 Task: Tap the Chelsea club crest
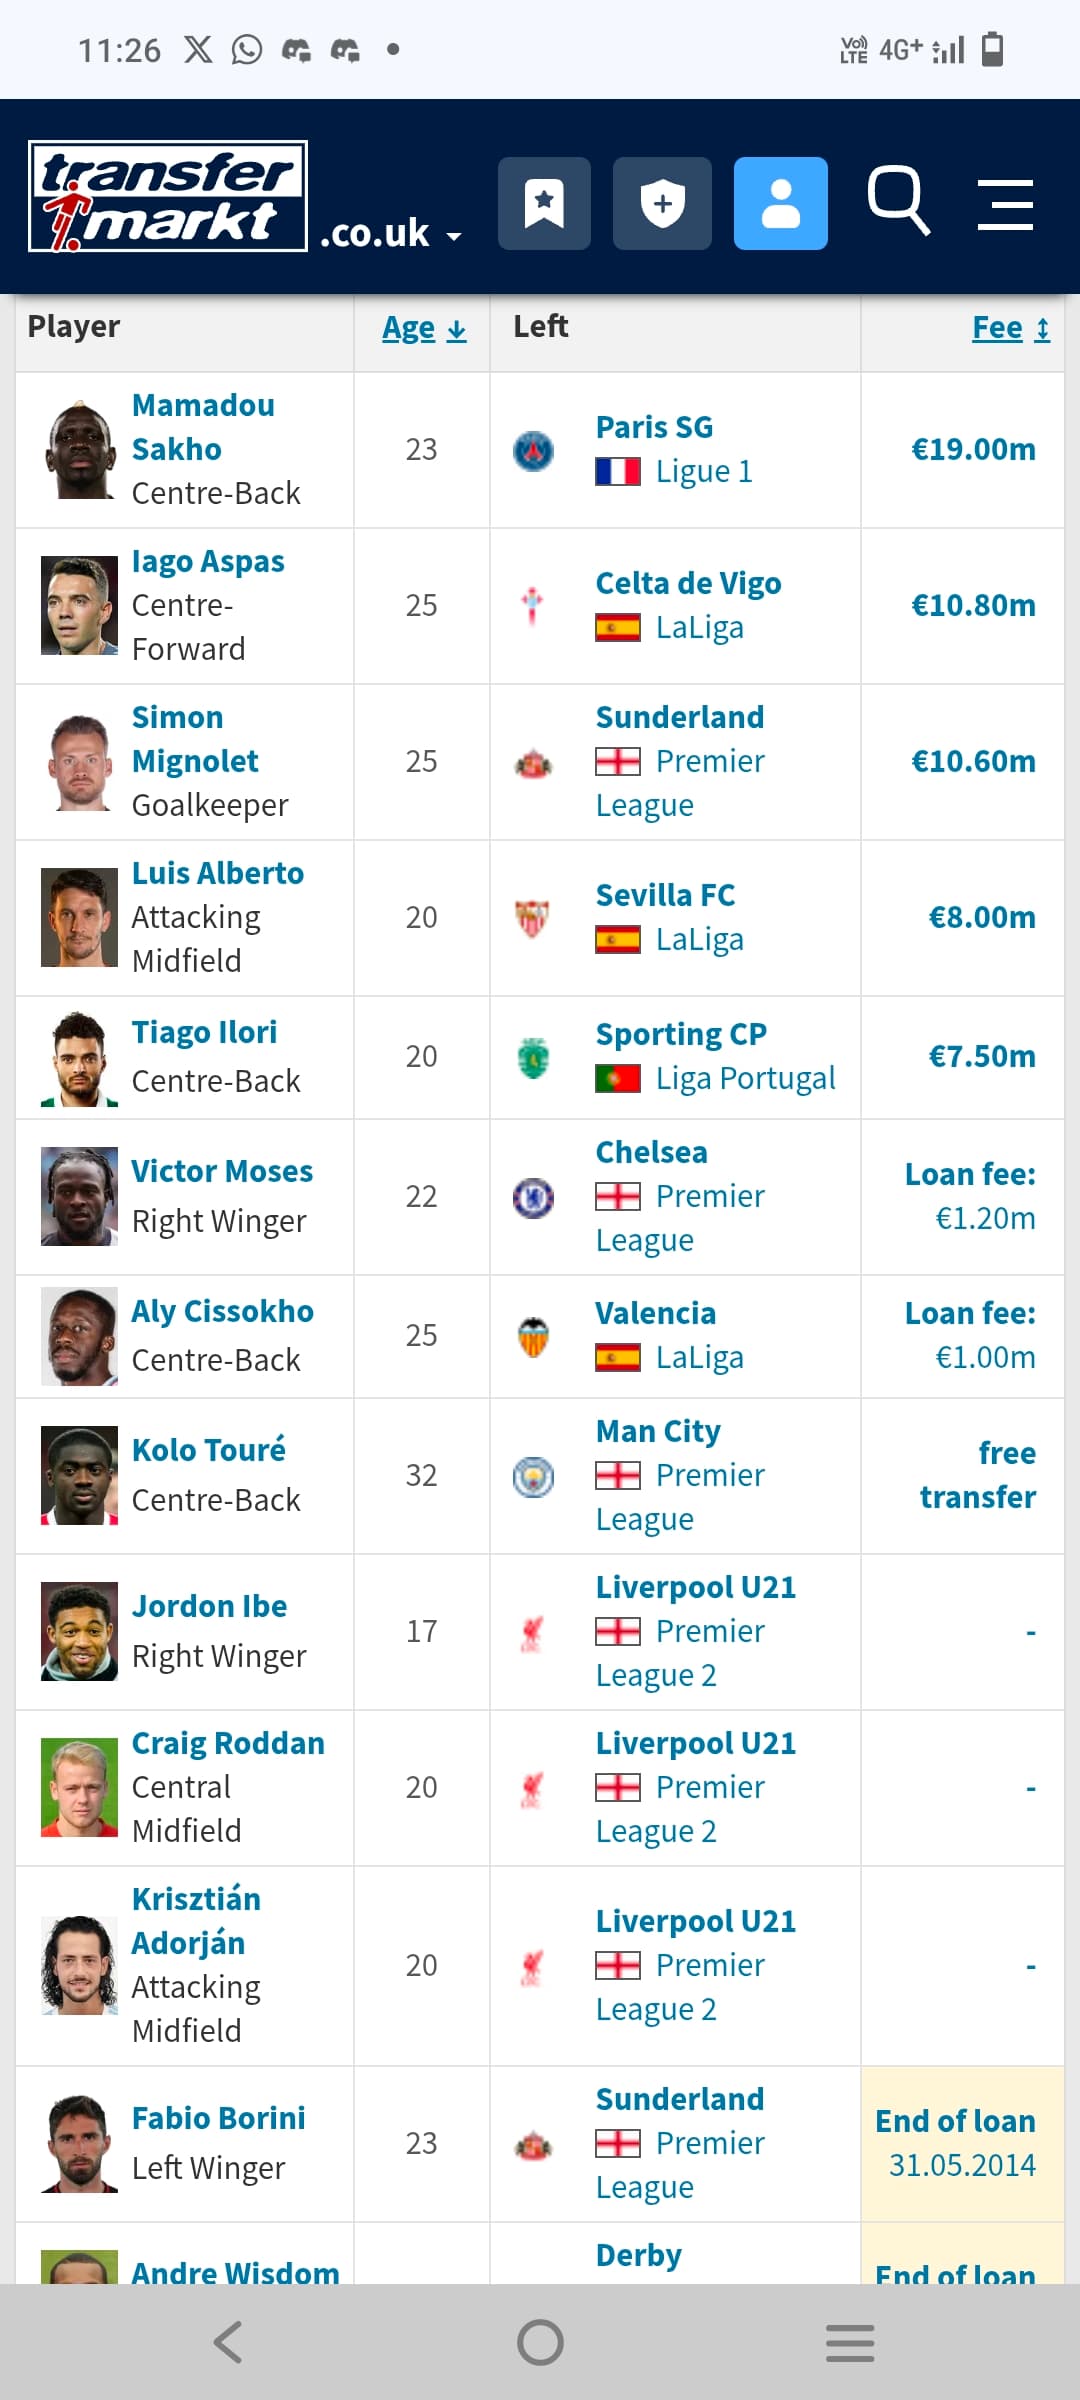tap(533, 1197)
